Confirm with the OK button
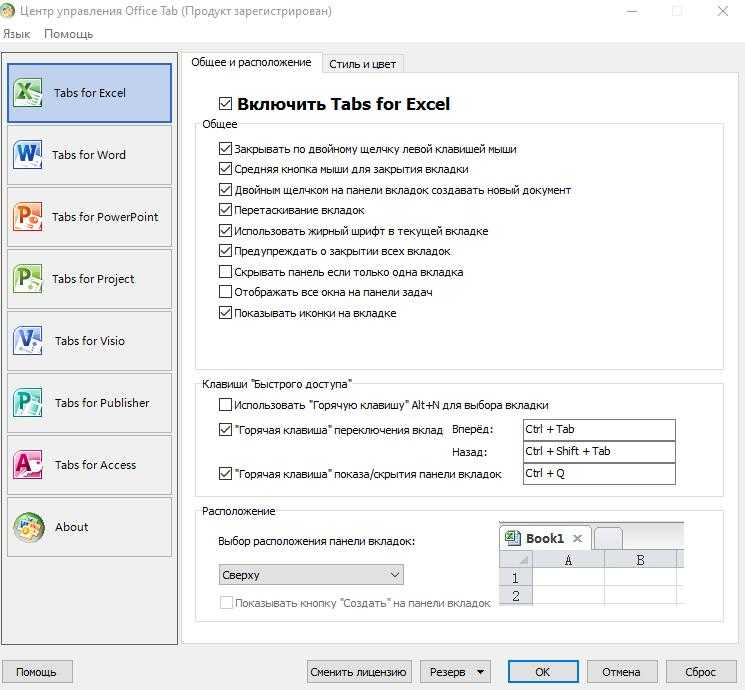 point(543,672)
